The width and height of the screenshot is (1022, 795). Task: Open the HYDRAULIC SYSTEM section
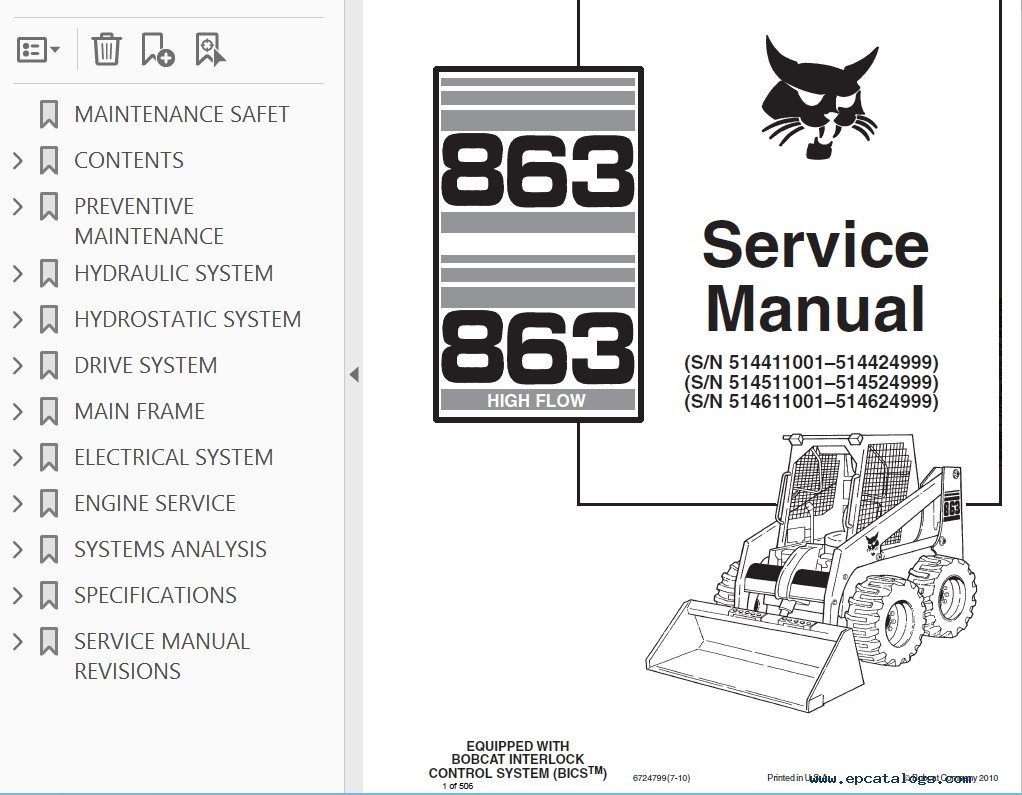coord(174,274)
